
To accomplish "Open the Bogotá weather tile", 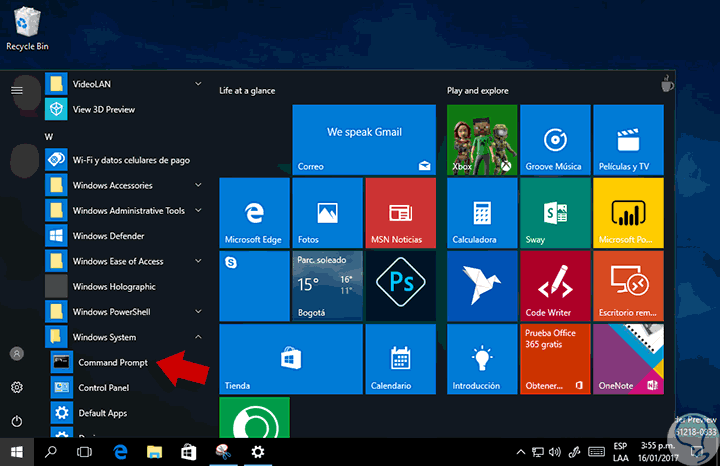I will coord(327,286).
